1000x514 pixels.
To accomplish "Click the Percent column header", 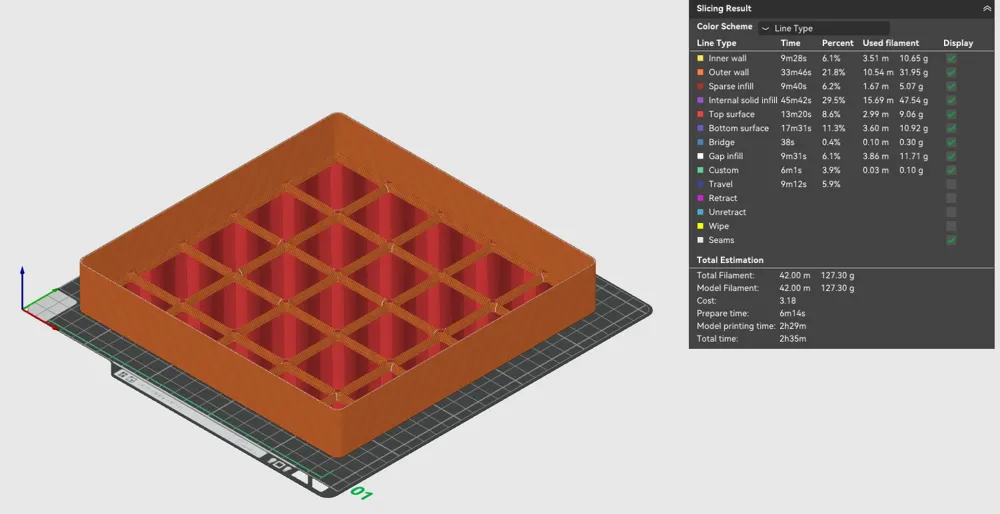I will click(x=837, y=43).
